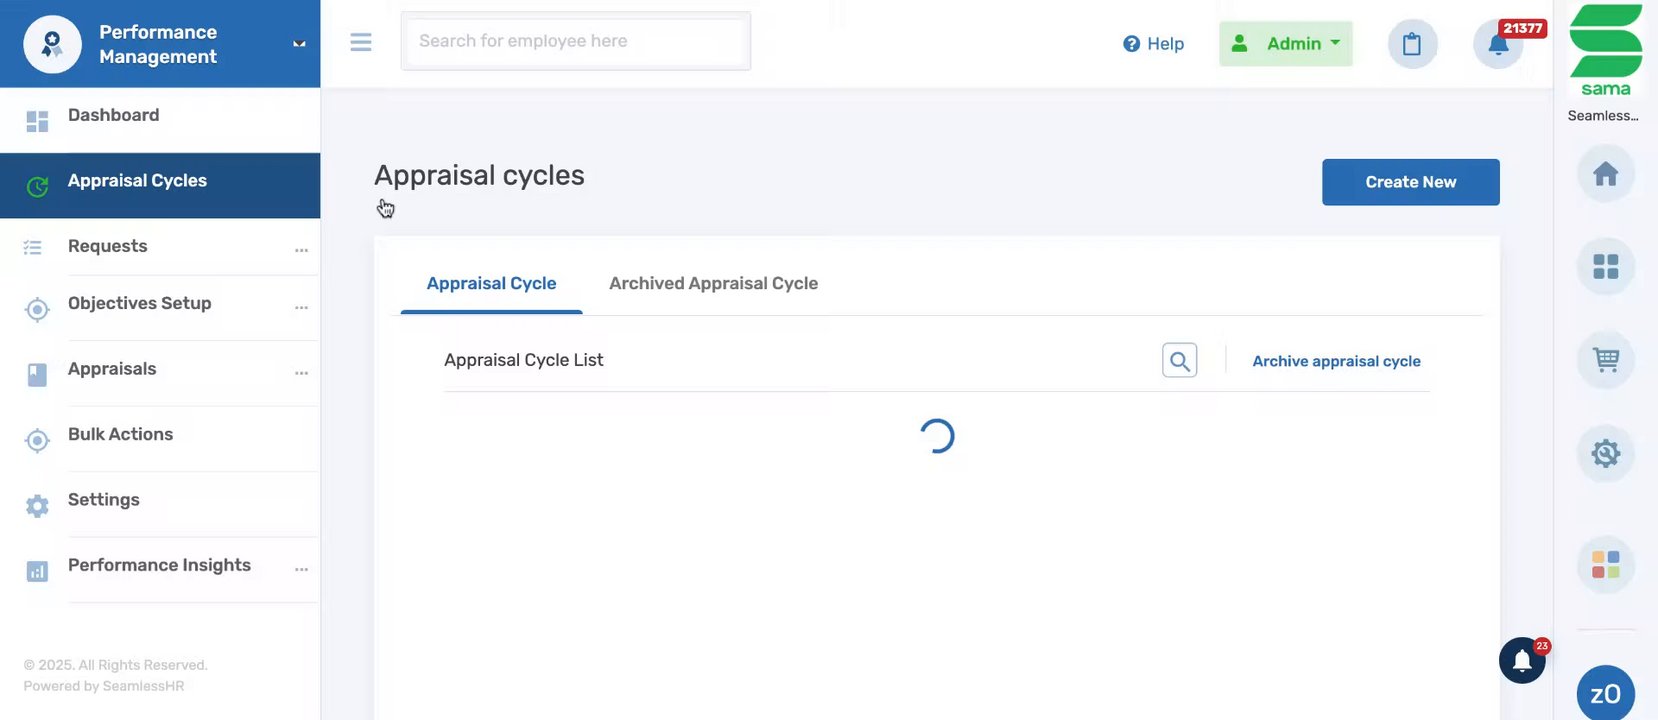Click the search magnifier in Appraisal Cycle List

click(1179, 361)
